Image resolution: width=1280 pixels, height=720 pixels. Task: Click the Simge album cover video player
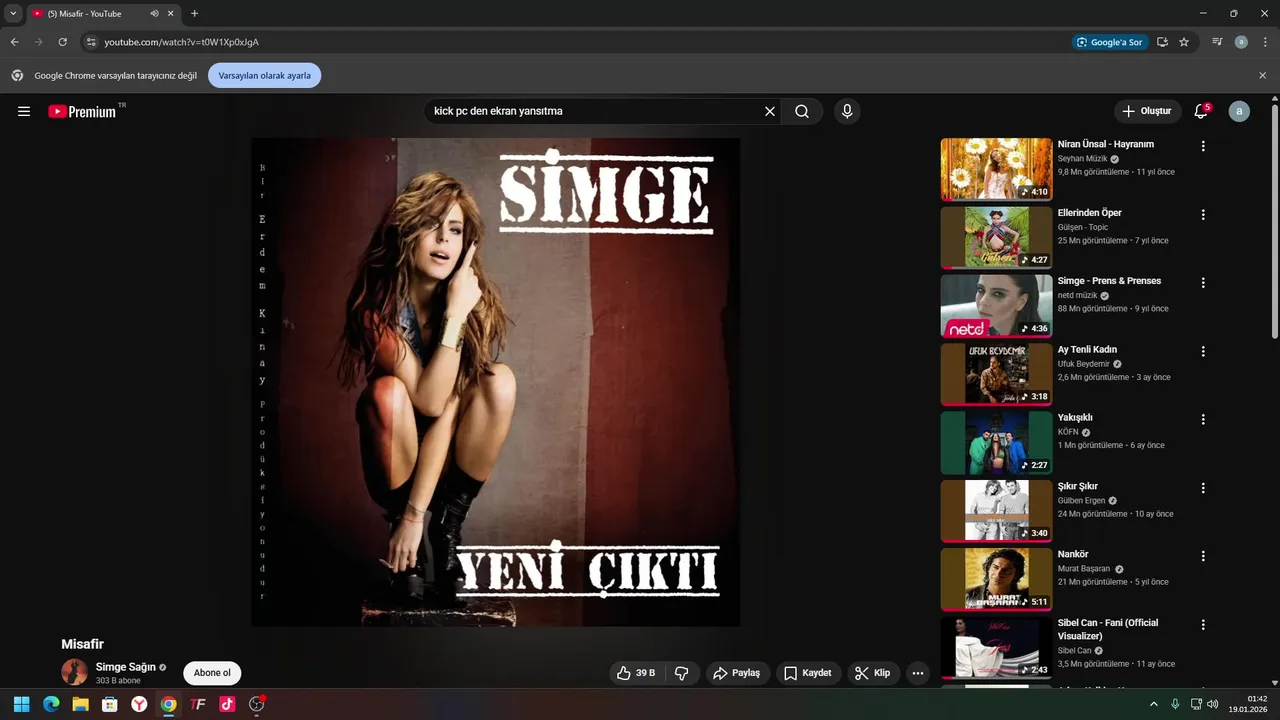pos(495,382)
